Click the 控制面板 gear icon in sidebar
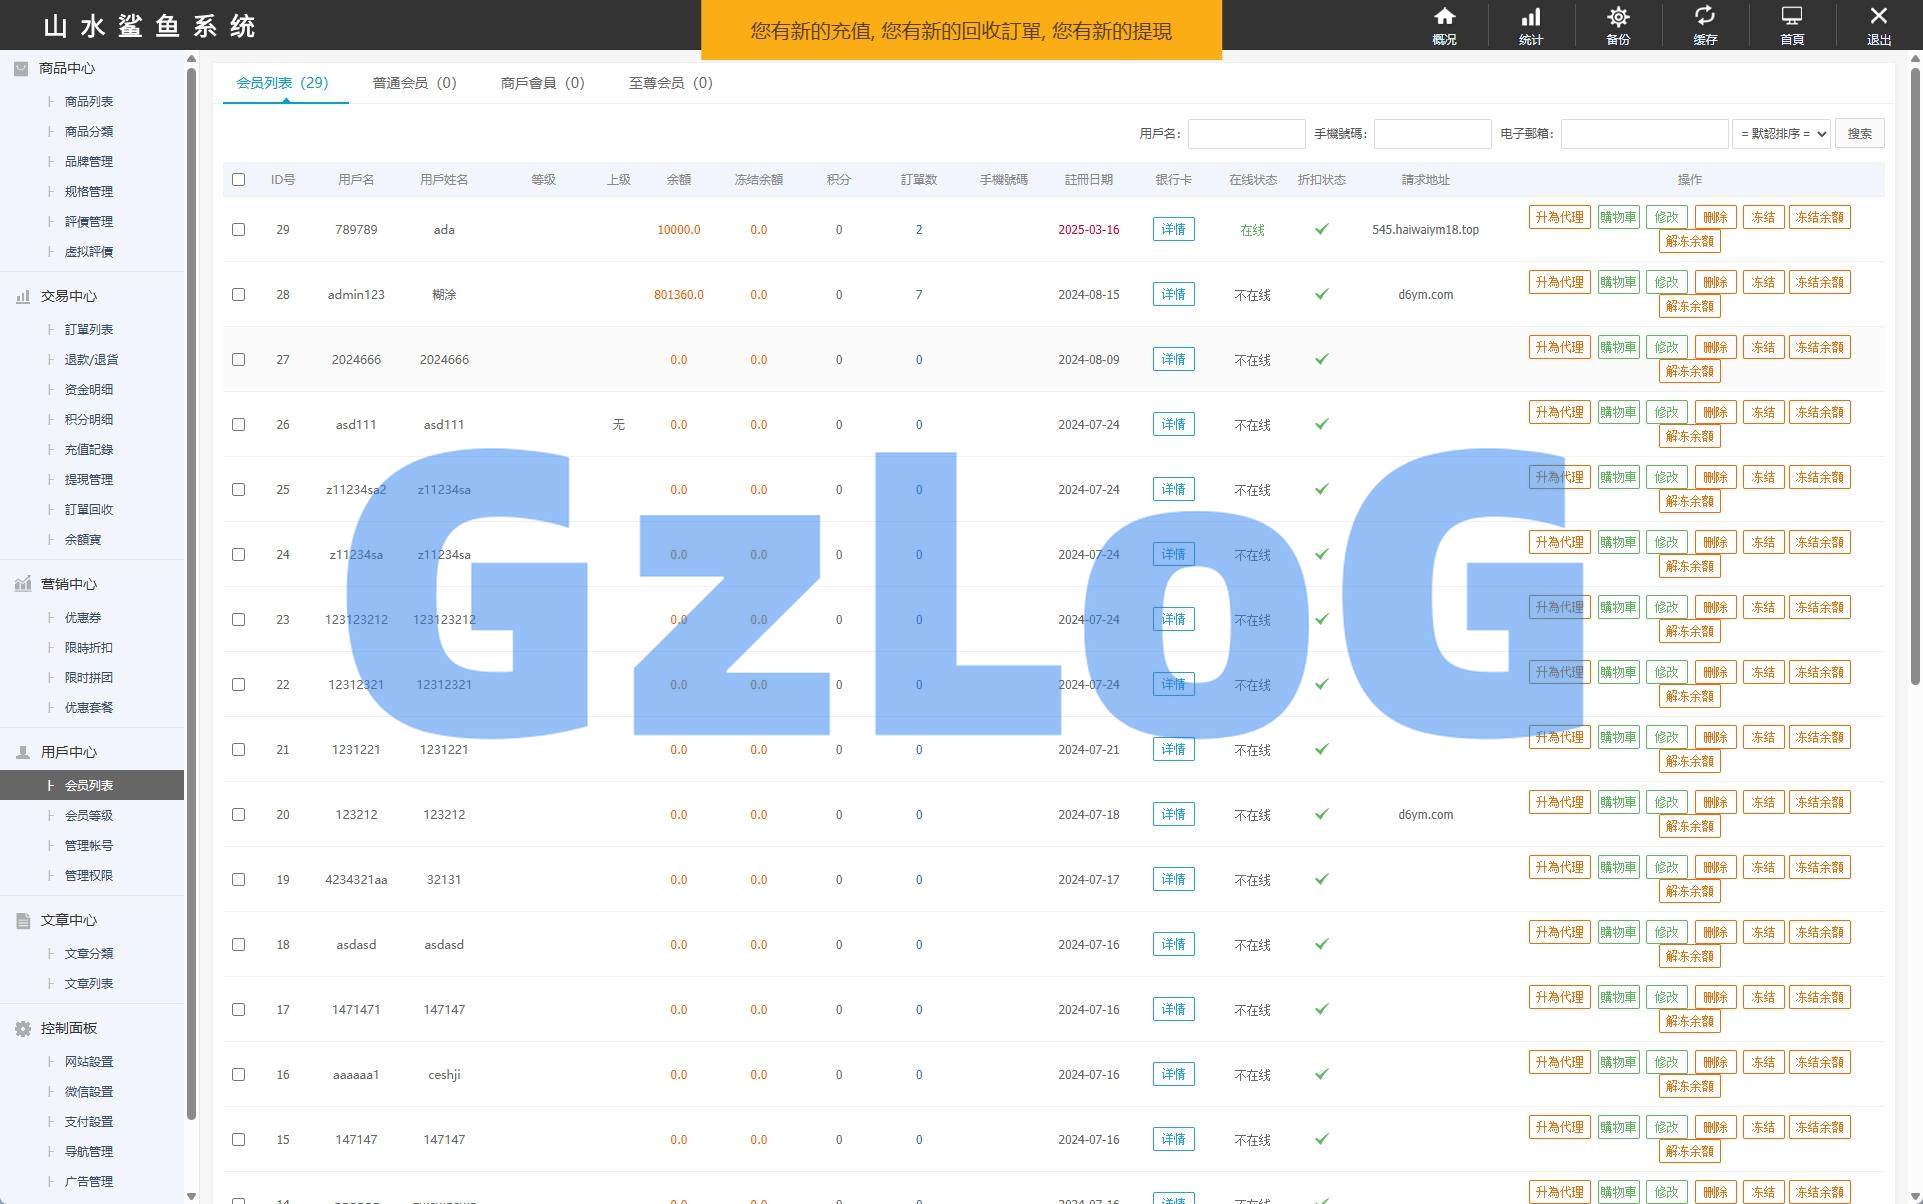Viewport: 1923px width, 1204px height. click(22, 1028)
